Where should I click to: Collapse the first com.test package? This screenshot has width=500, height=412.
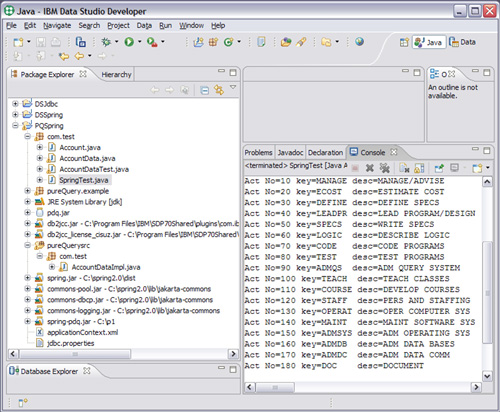(x=27, y=136)
